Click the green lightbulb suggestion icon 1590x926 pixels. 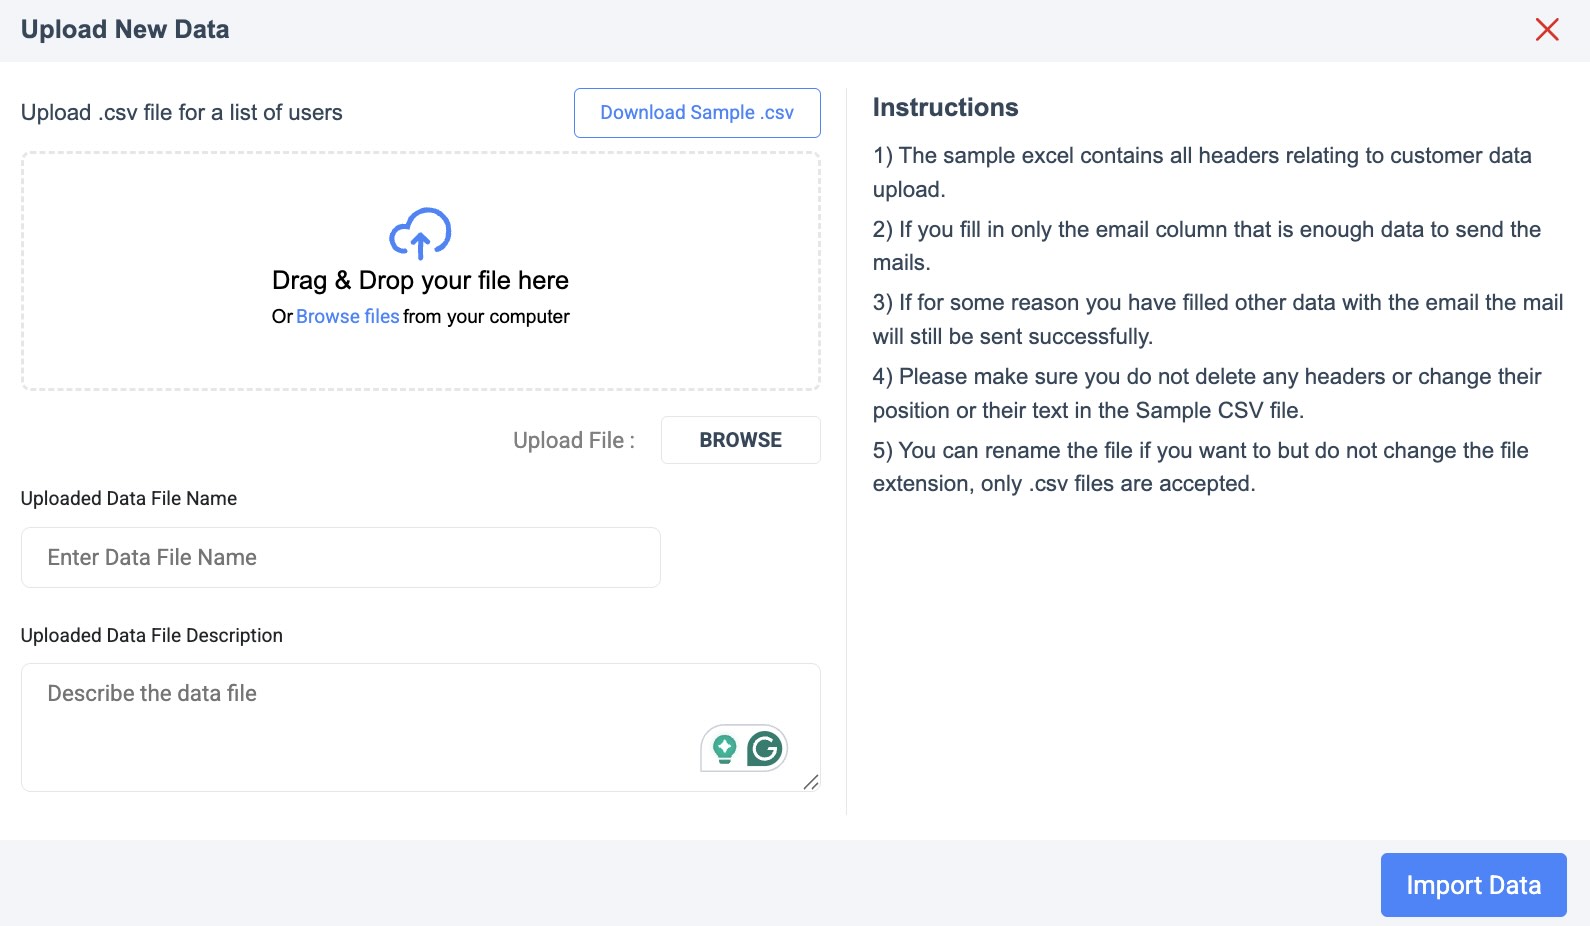pos(724,748)
